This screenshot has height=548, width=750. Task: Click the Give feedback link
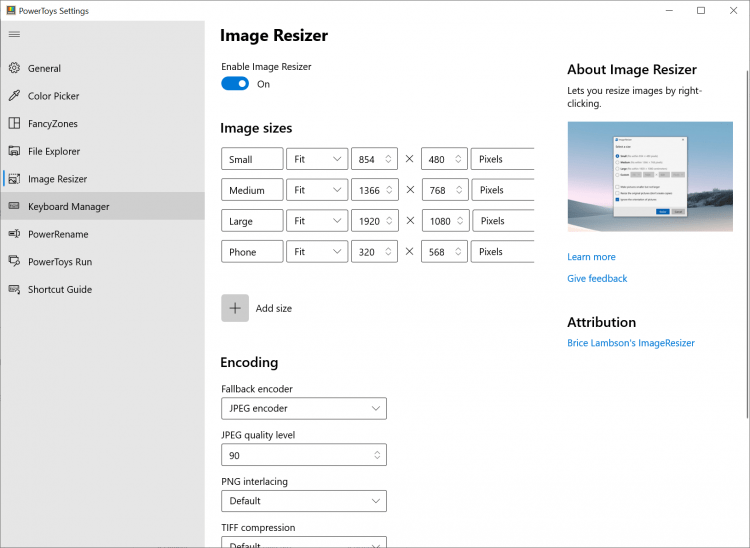[597, 278]
